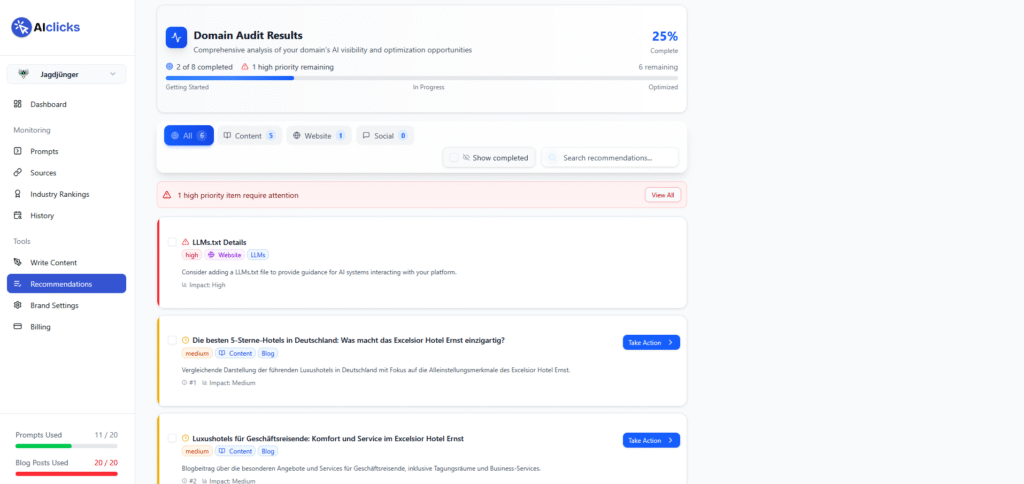Click View All high priority items
The height and width of the screenshot is (484, 1024).
[x=662, y=195]
